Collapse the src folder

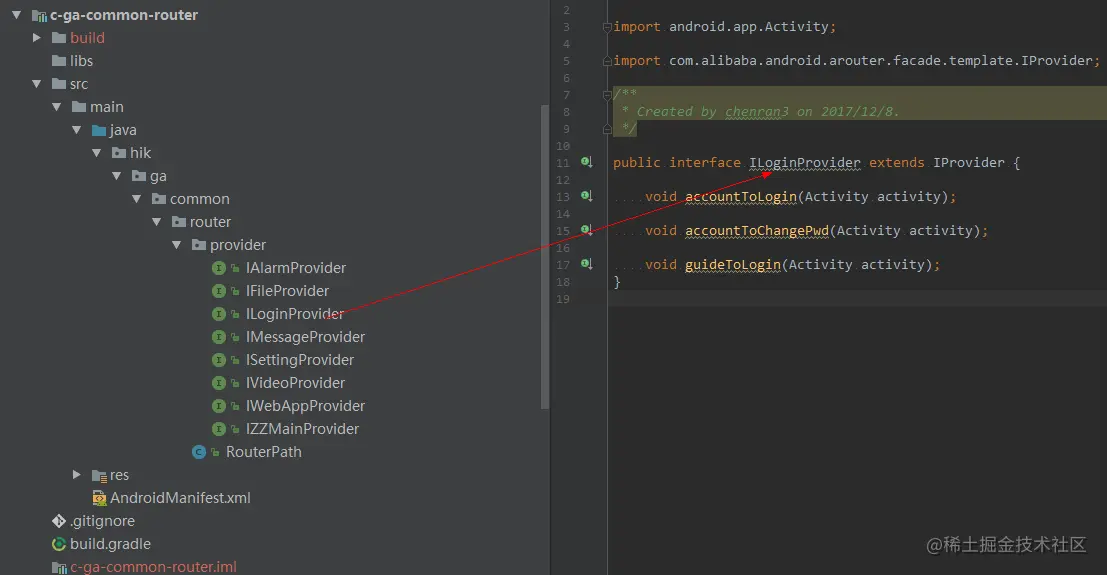click(x=37, y=83)
